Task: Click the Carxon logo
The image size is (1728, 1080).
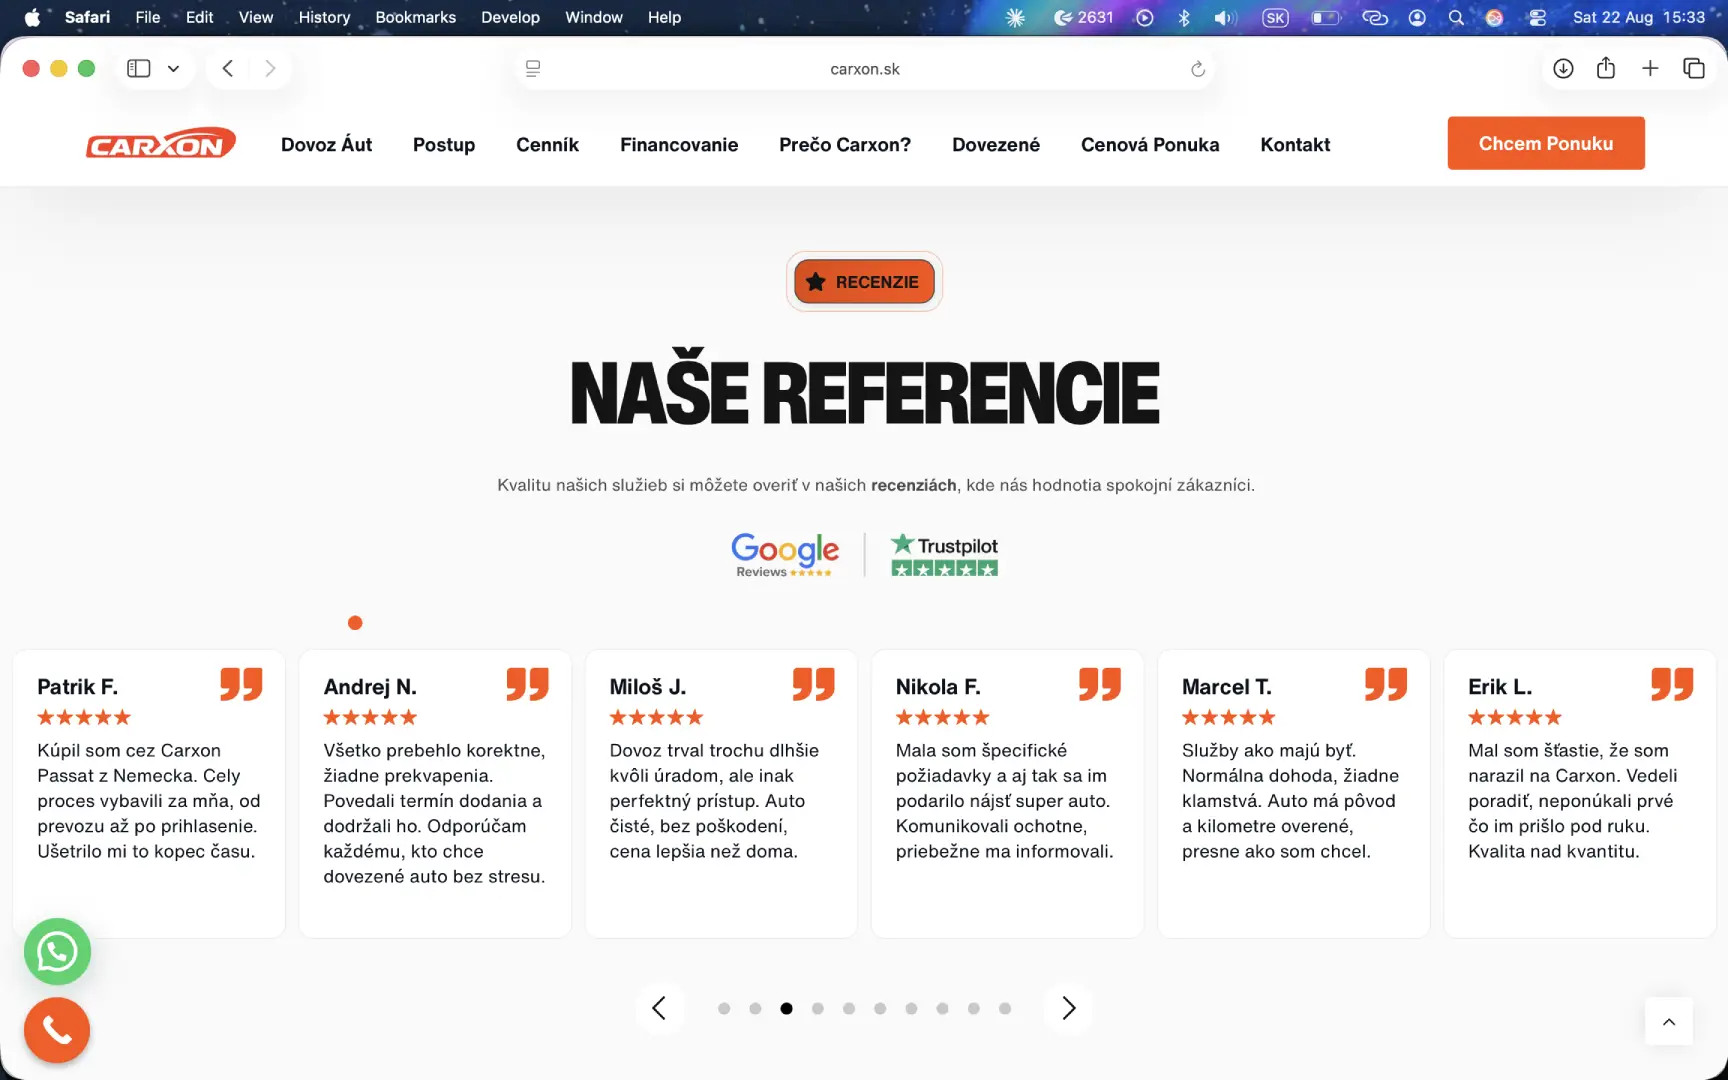Action: click(x=161, y=144)
